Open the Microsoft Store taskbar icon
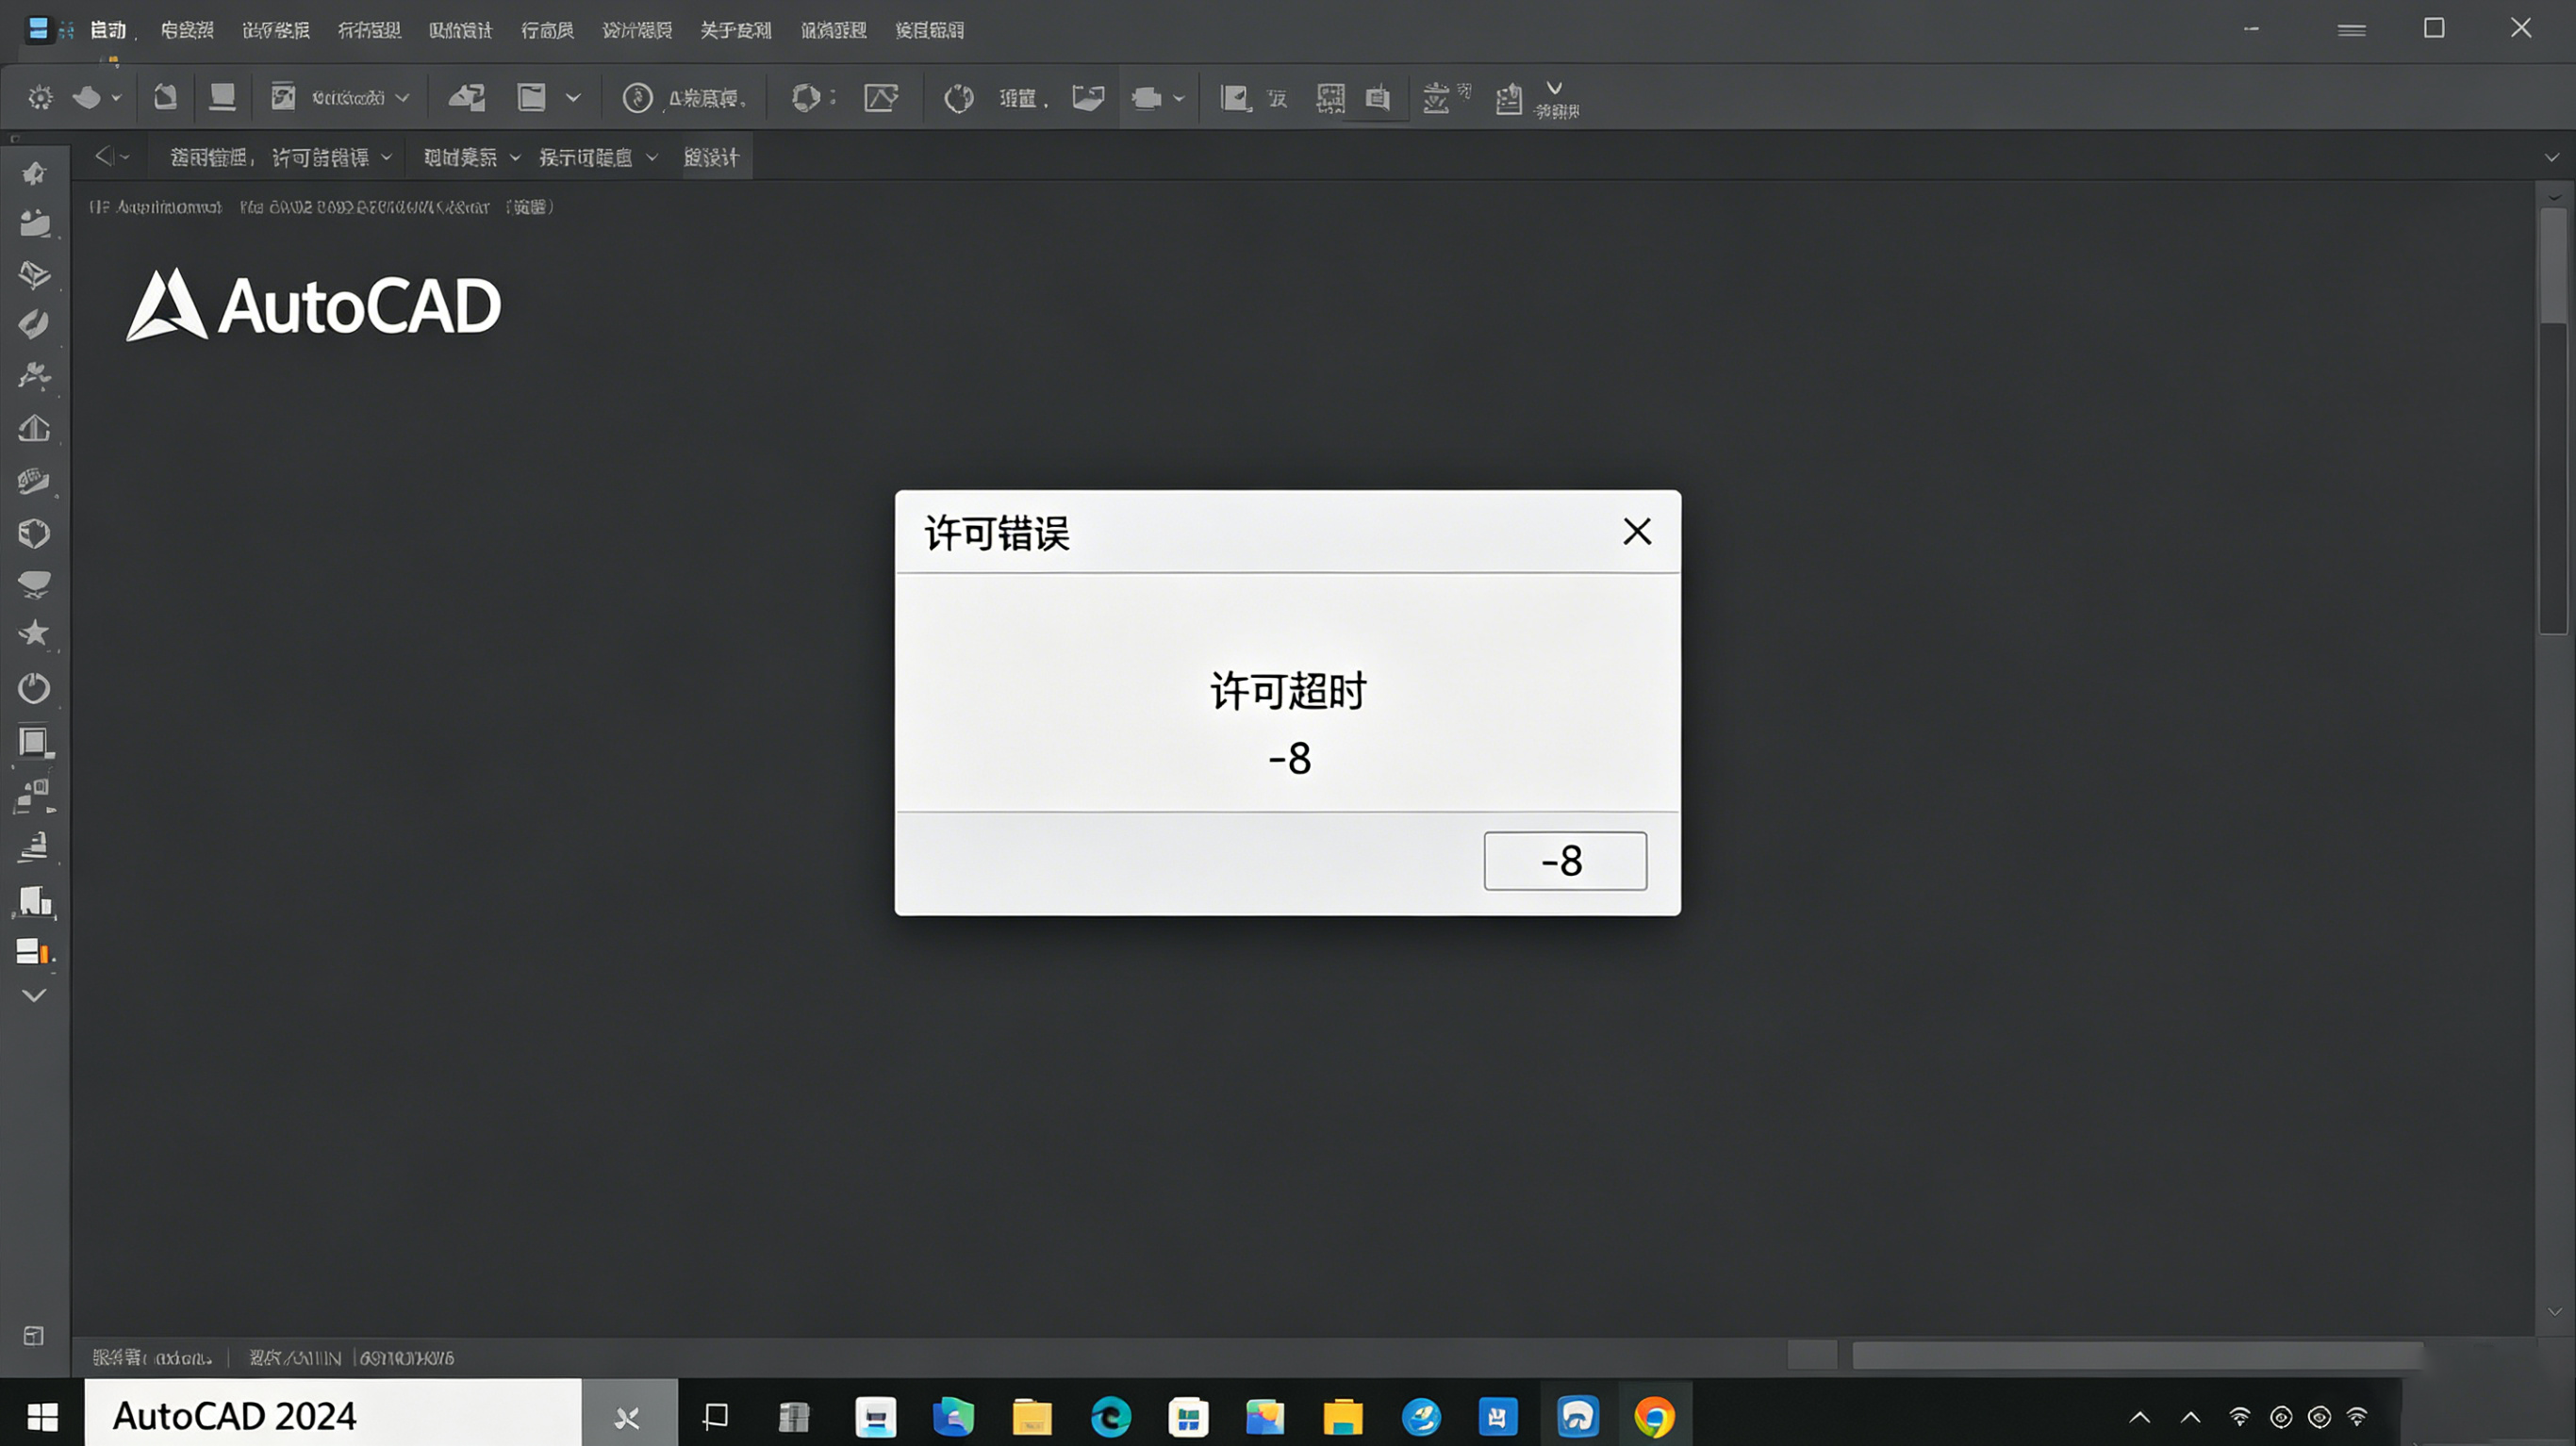The width and height of the screenshot is (2576, 1446). point(1188,1417)
